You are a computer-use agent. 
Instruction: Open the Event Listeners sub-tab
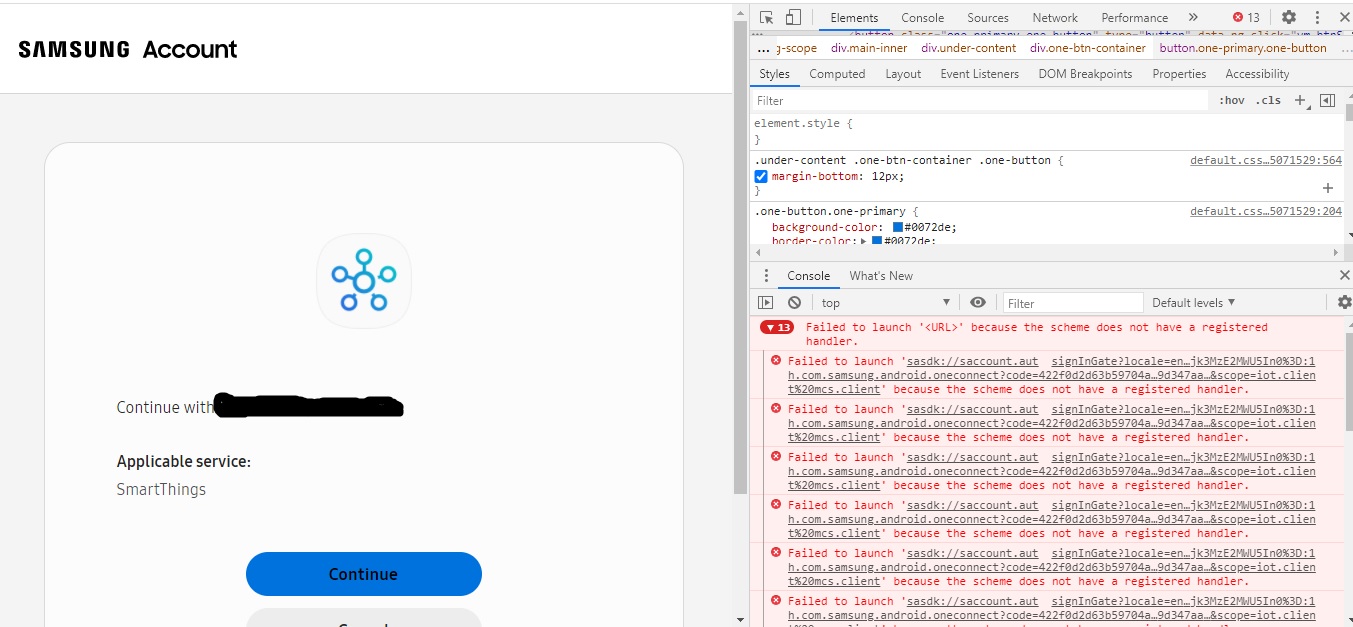tap(980, 74)
